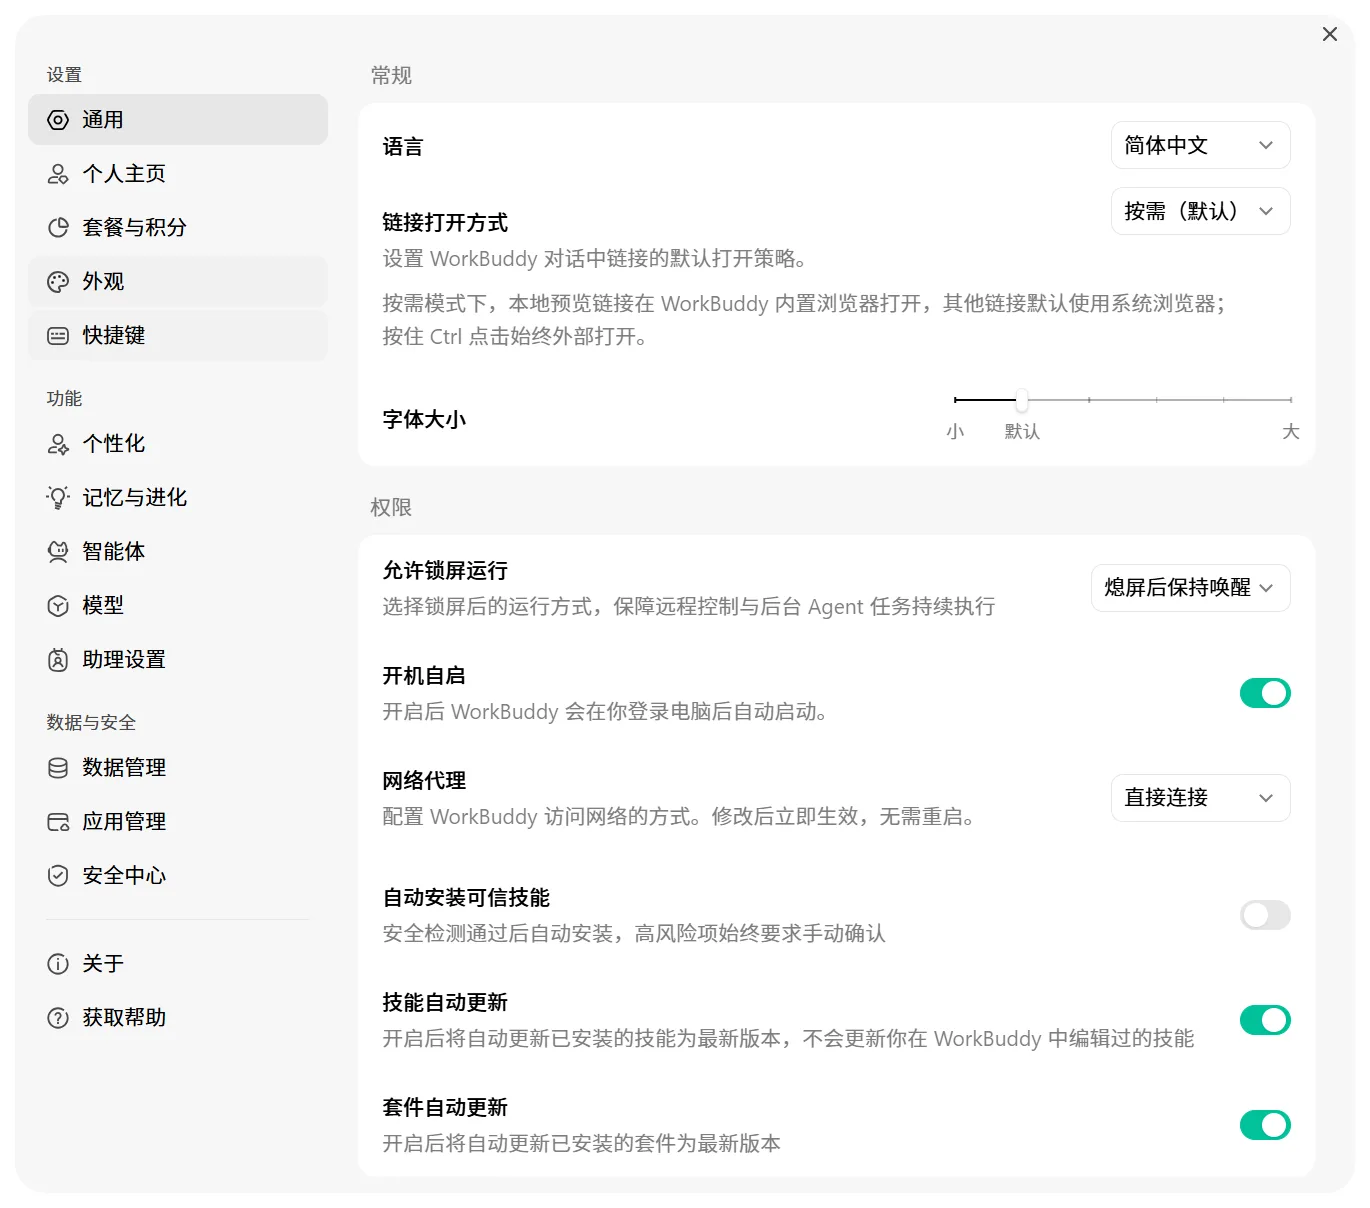Open the 个人主页 page
The image size is (1370, 1208).
pos(178,174)
